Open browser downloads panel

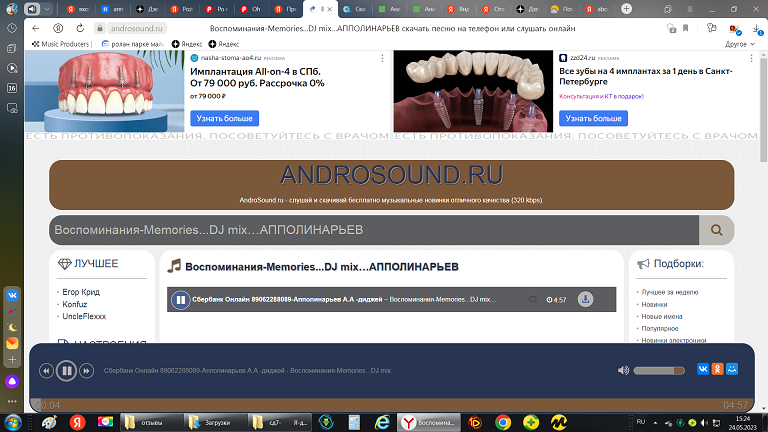(x=757, y=29)
